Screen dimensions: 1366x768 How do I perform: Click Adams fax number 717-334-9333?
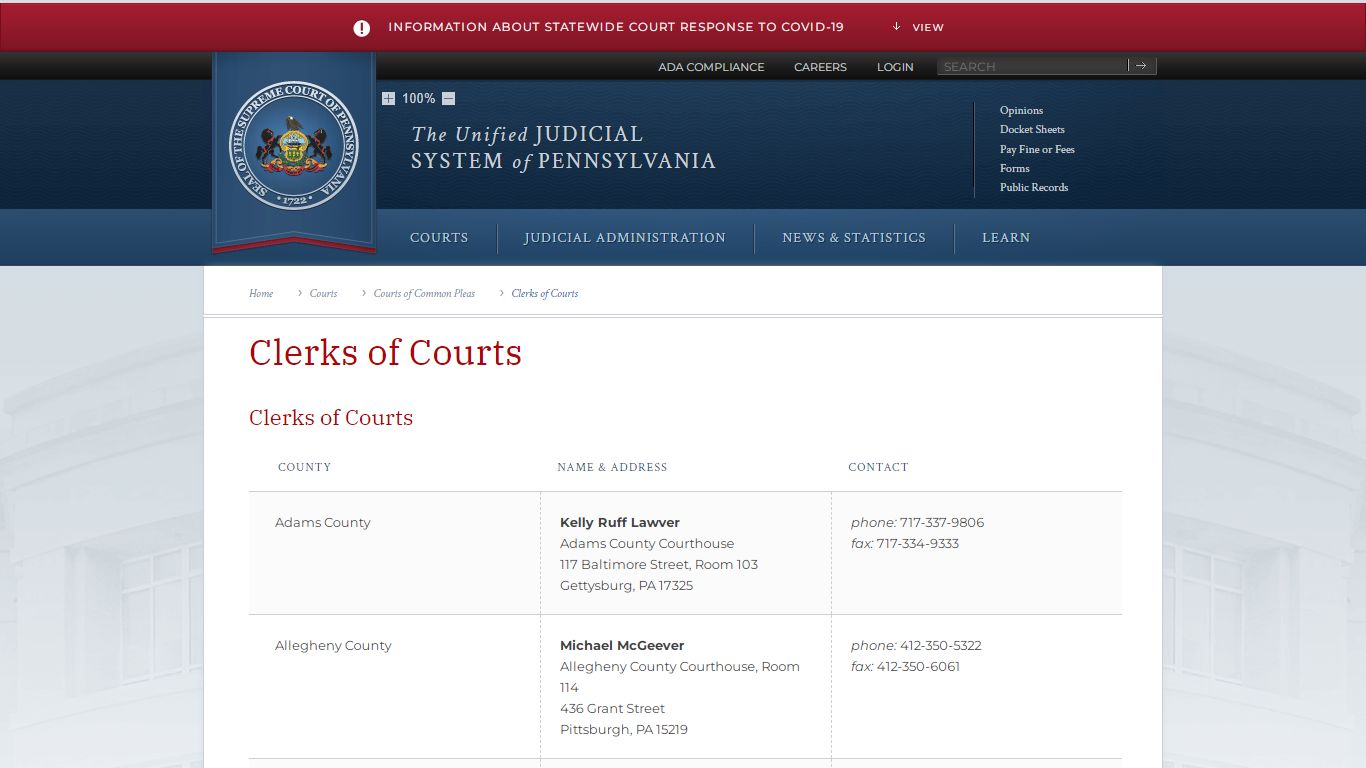point(918,543)
